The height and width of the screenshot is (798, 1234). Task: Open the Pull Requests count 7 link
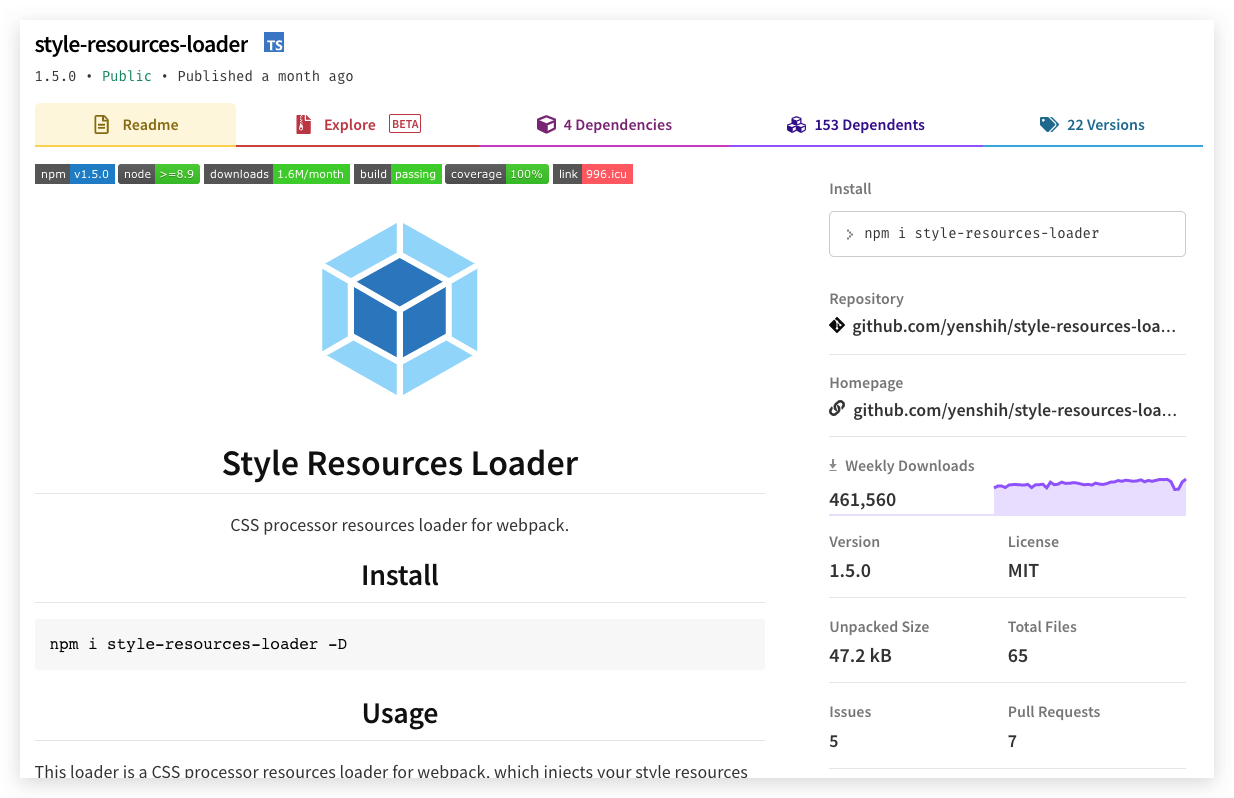(1013, 741)
